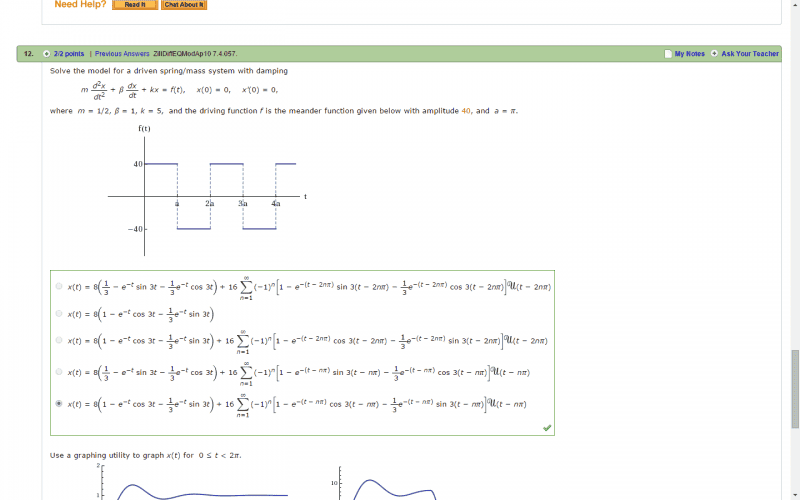Click the Read It button
Viewport: 800px width, 500px height.
point(135,5)
